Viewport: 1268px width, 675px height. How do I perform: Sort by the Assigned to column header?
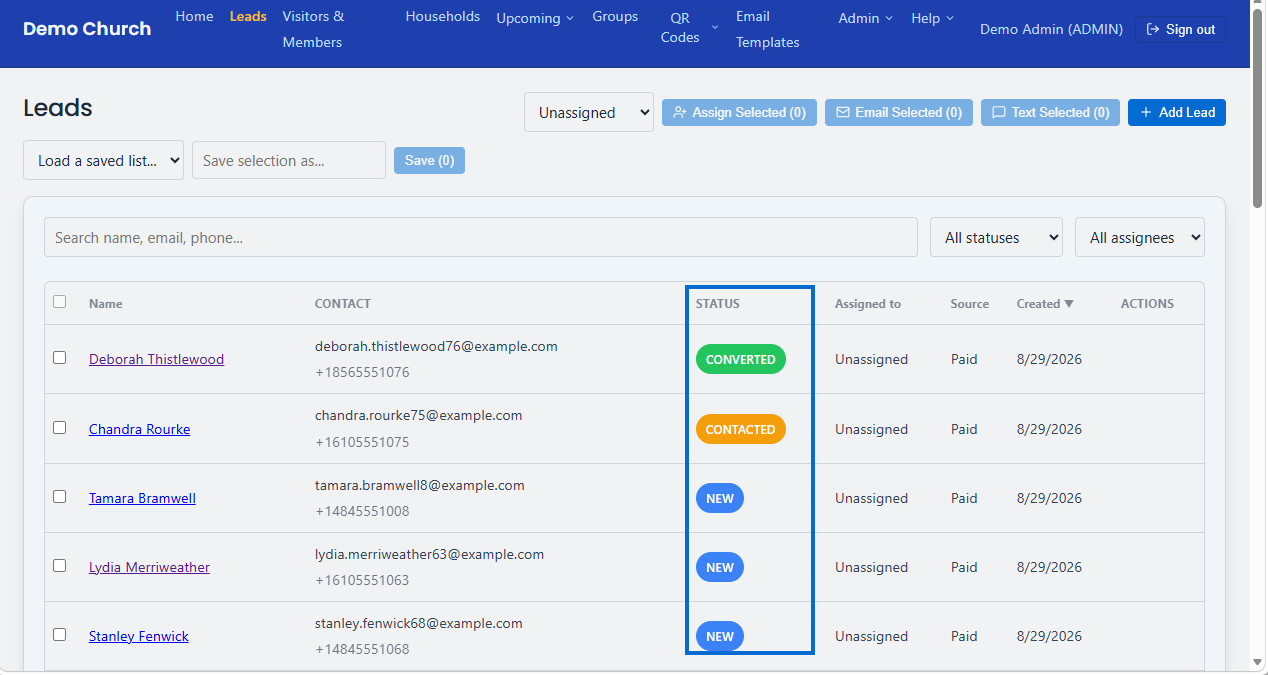868,304
